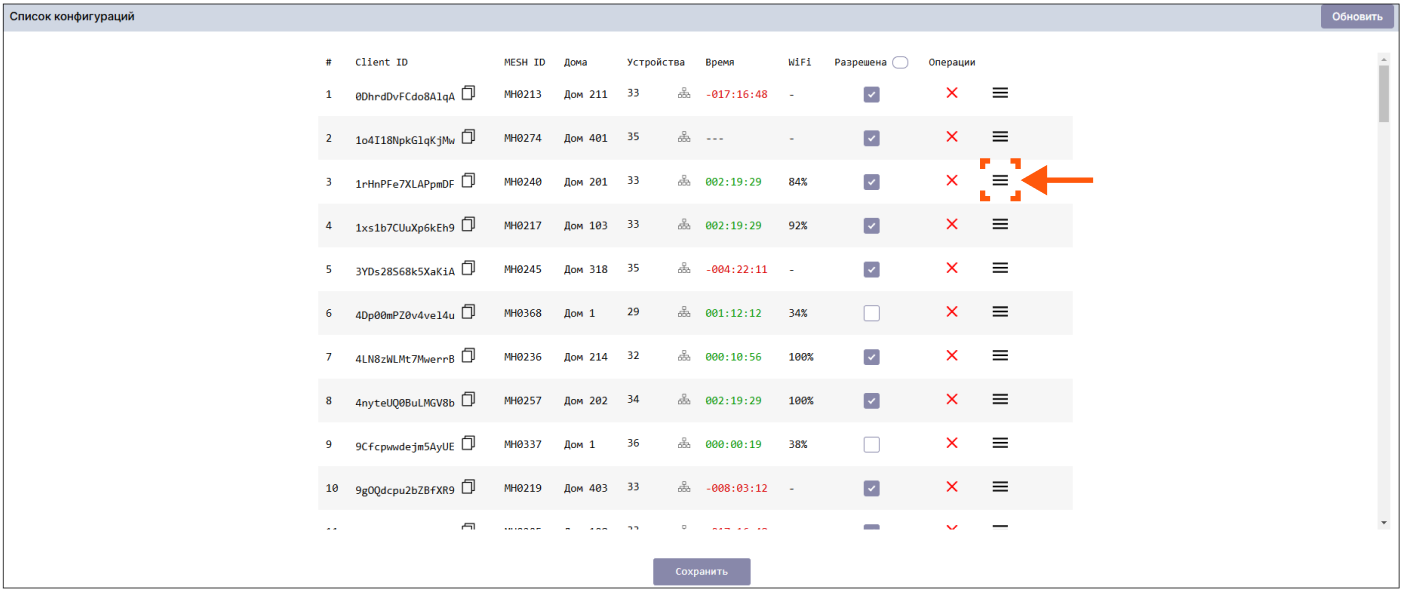Copy Client ID 1rHnPFe7XLAPpmDF

(x=468, y=181)
